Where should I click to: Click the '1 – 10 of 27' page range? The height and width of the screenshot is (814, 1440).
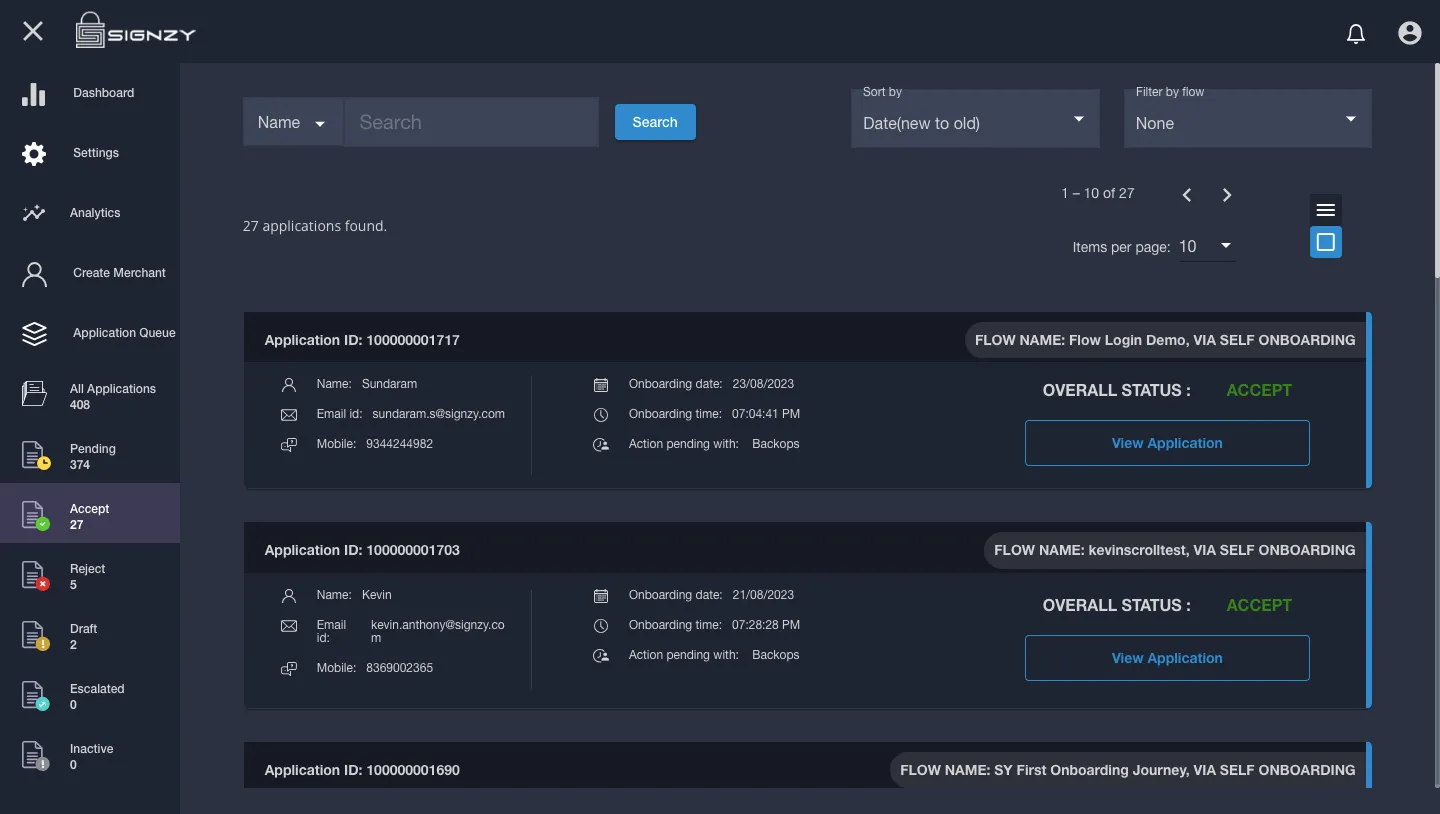pyautogui.click(x=1098, y=193)
